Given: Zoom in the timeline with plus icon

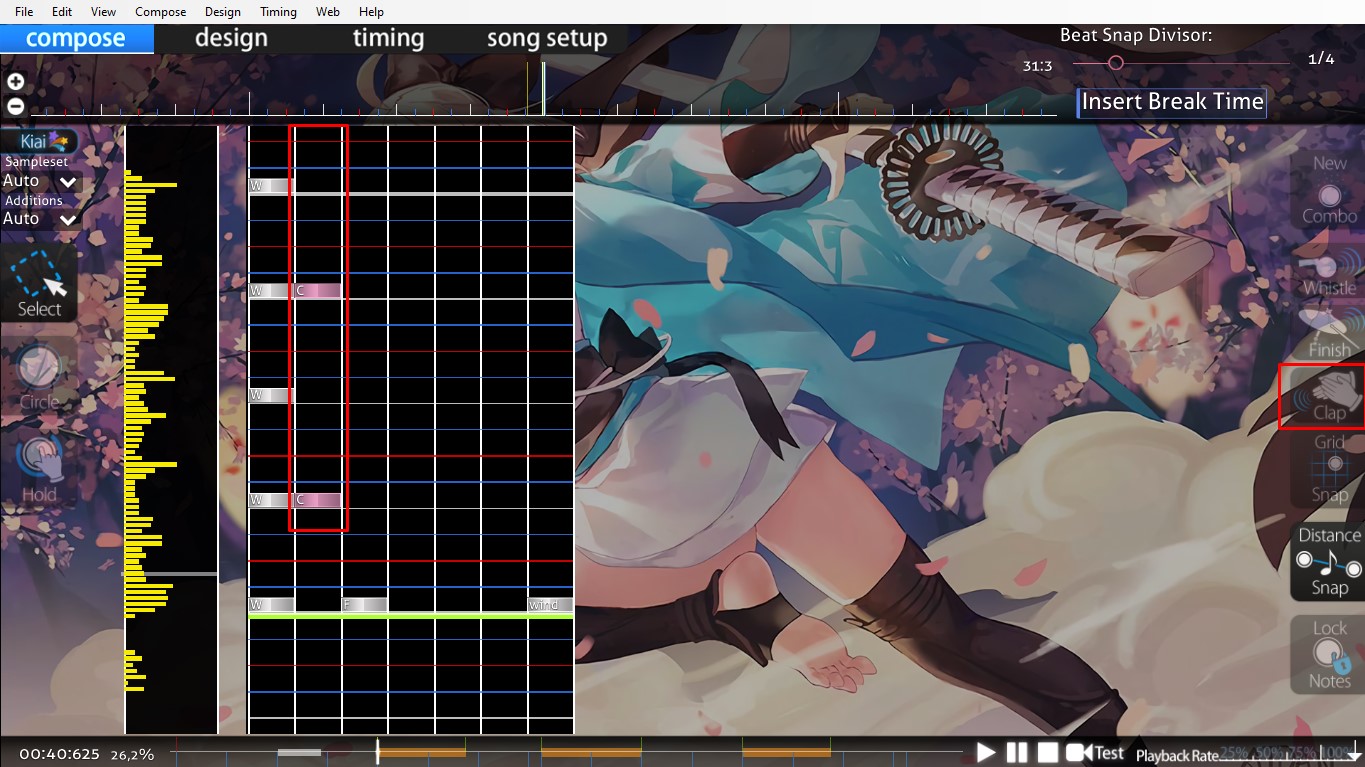Looking at the screenshot, I should pos(15,82).
